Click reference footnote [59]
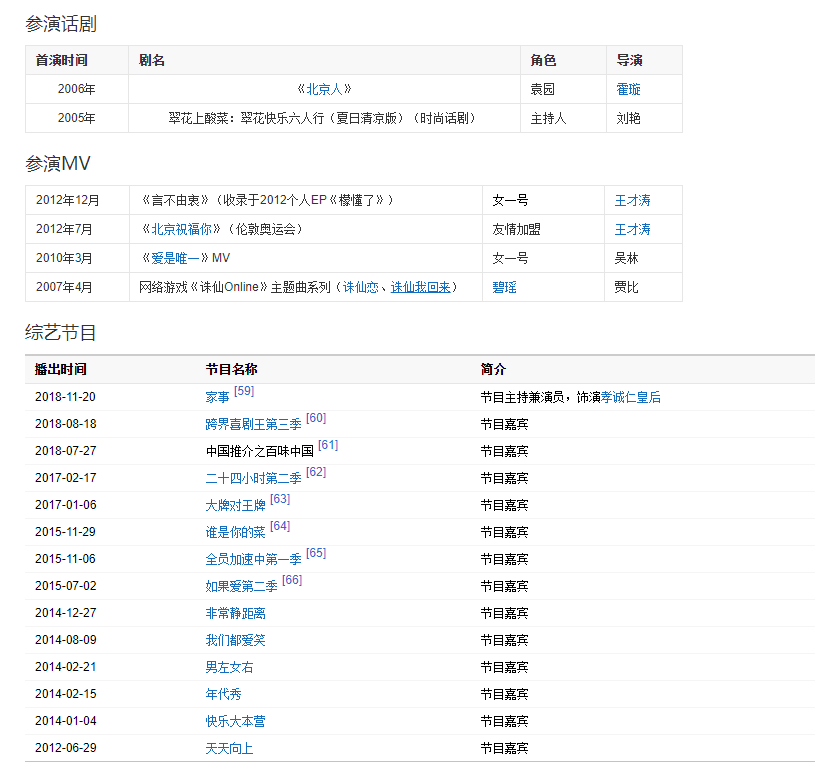The height and width of the screenshot is (770, 824). coord(244,391)
